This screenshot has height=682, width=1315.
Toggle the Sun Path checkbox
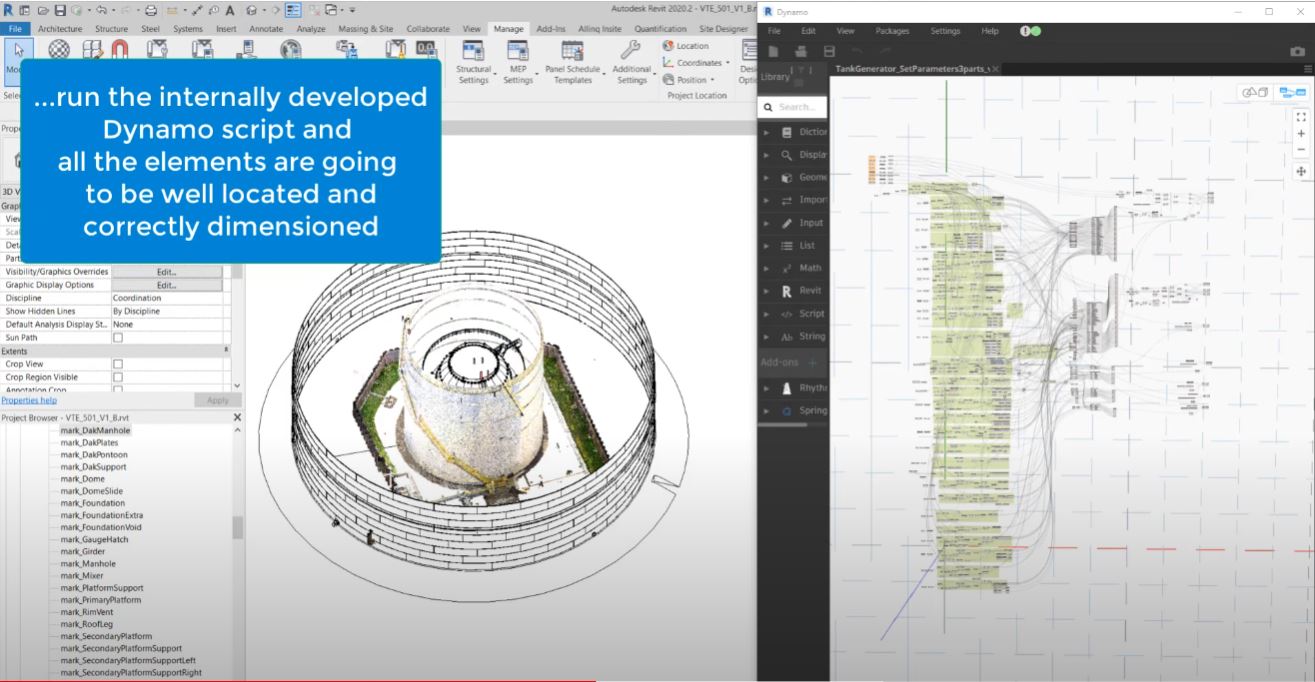pyautogui.click(x=117, y=338)
